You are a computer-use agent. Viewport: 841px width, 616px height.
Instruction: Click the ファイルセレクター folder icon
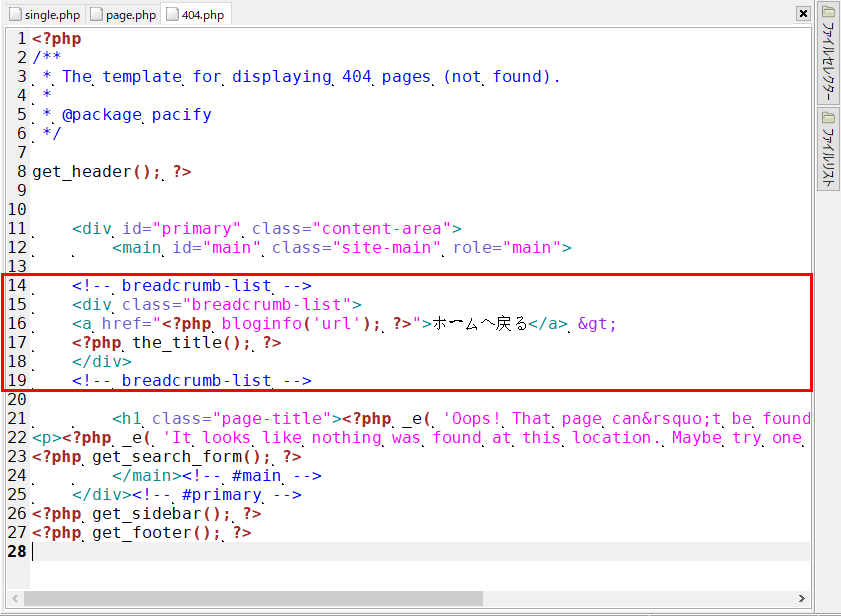(x=829, y=12)
